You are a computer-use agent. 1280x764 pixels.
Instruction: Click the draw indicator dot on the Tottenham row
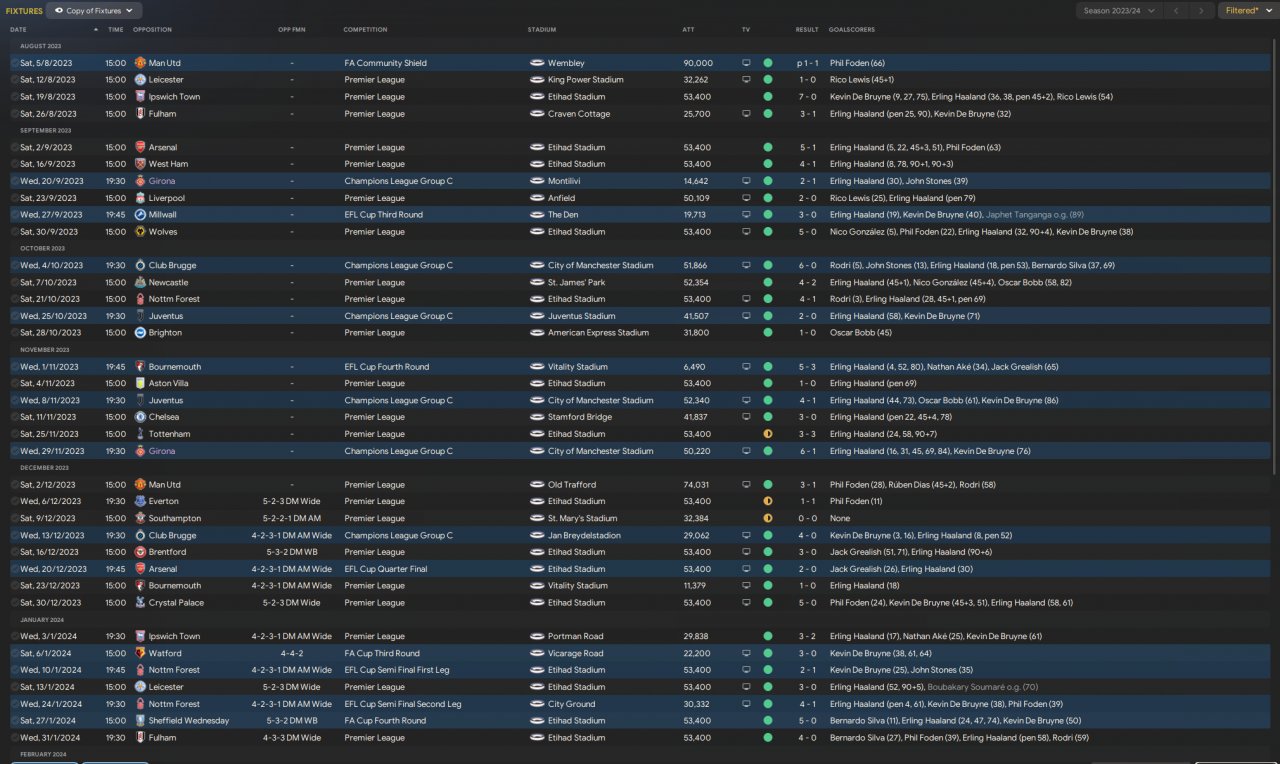coord(768,434)
